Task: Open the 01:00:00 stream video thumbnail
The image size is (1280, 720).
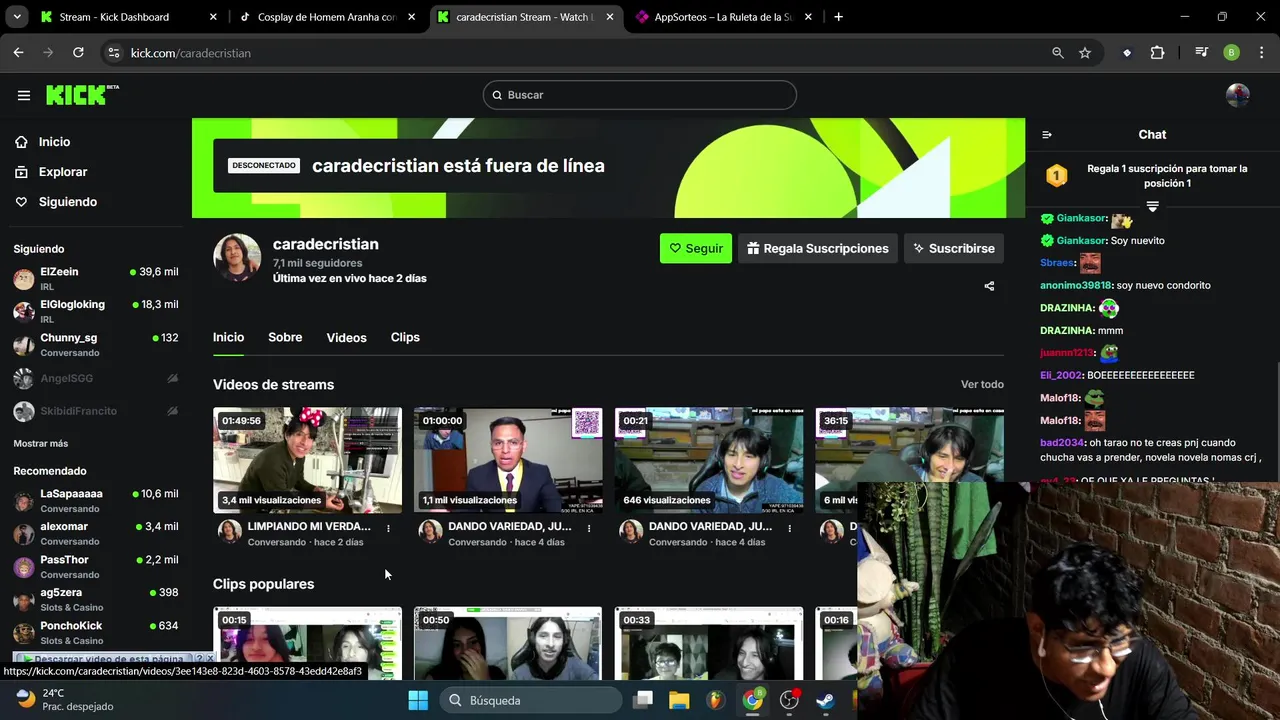Action: pos(508,460)
